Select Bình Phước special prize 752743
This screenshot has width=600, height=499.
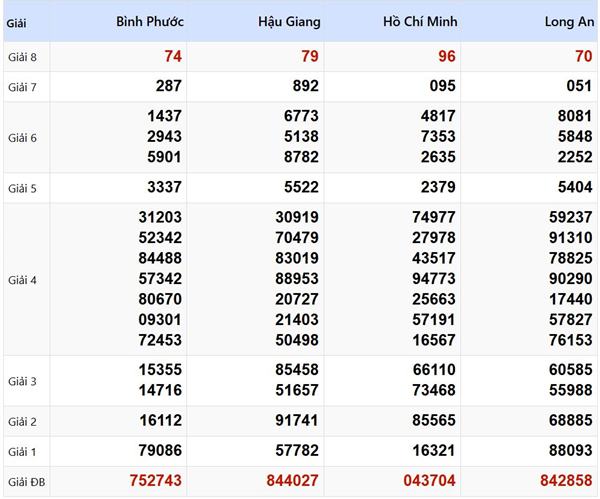155,481
